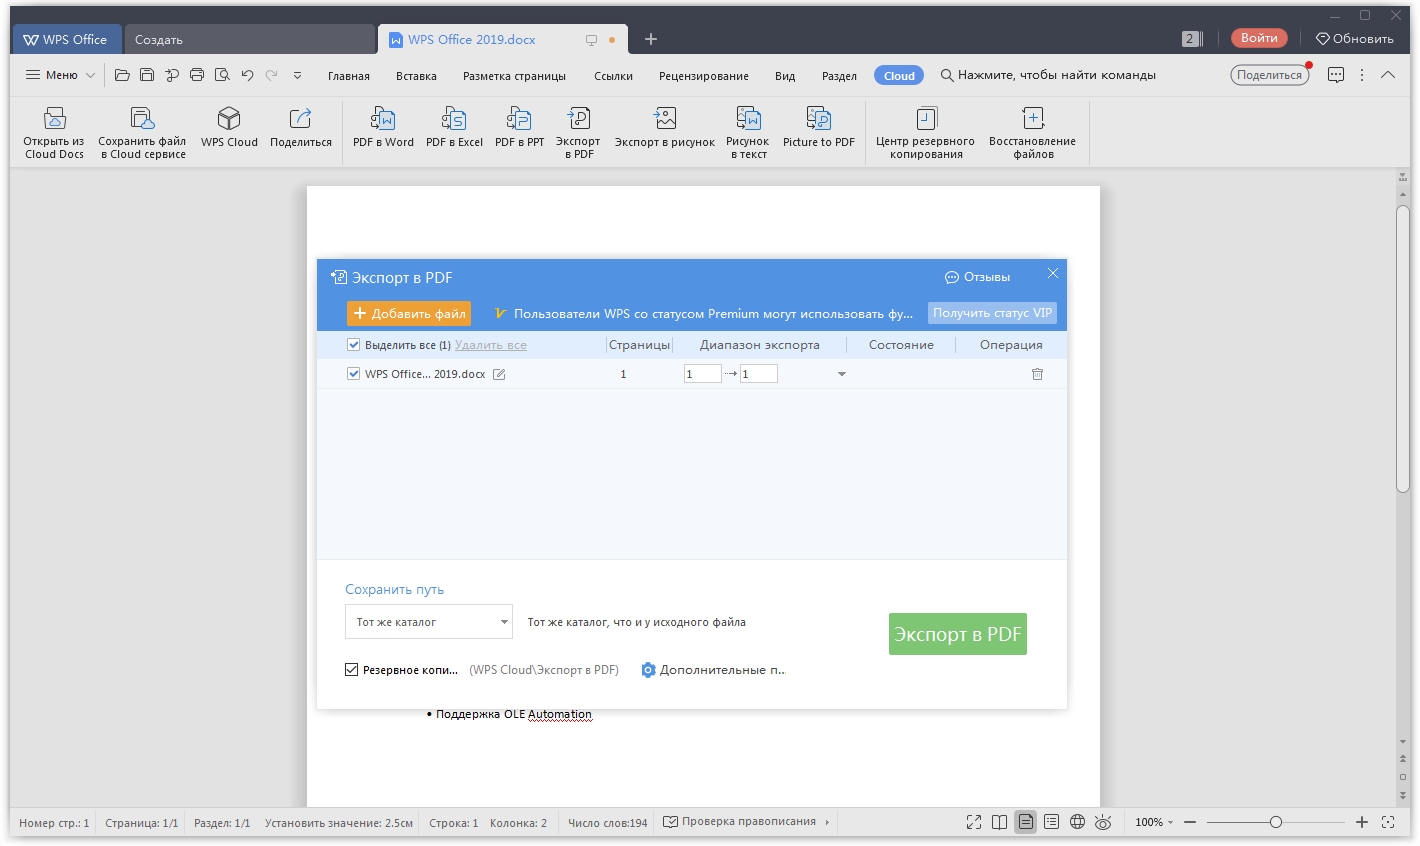Enable fullscreen view in status bar

coord(974,822)
